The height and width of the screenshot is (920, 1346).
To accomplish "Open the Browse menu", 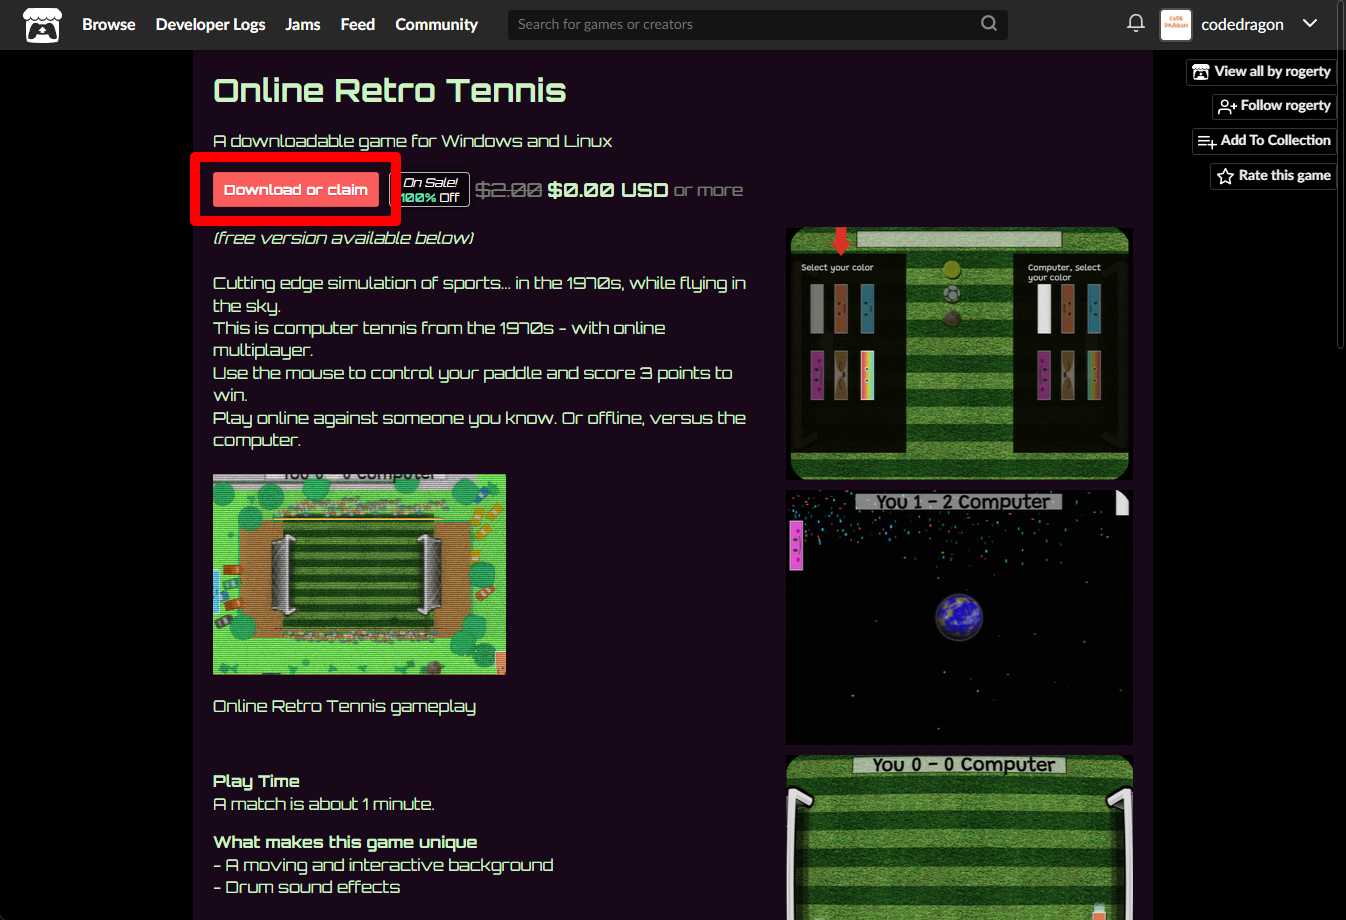I will coord(108,24).
